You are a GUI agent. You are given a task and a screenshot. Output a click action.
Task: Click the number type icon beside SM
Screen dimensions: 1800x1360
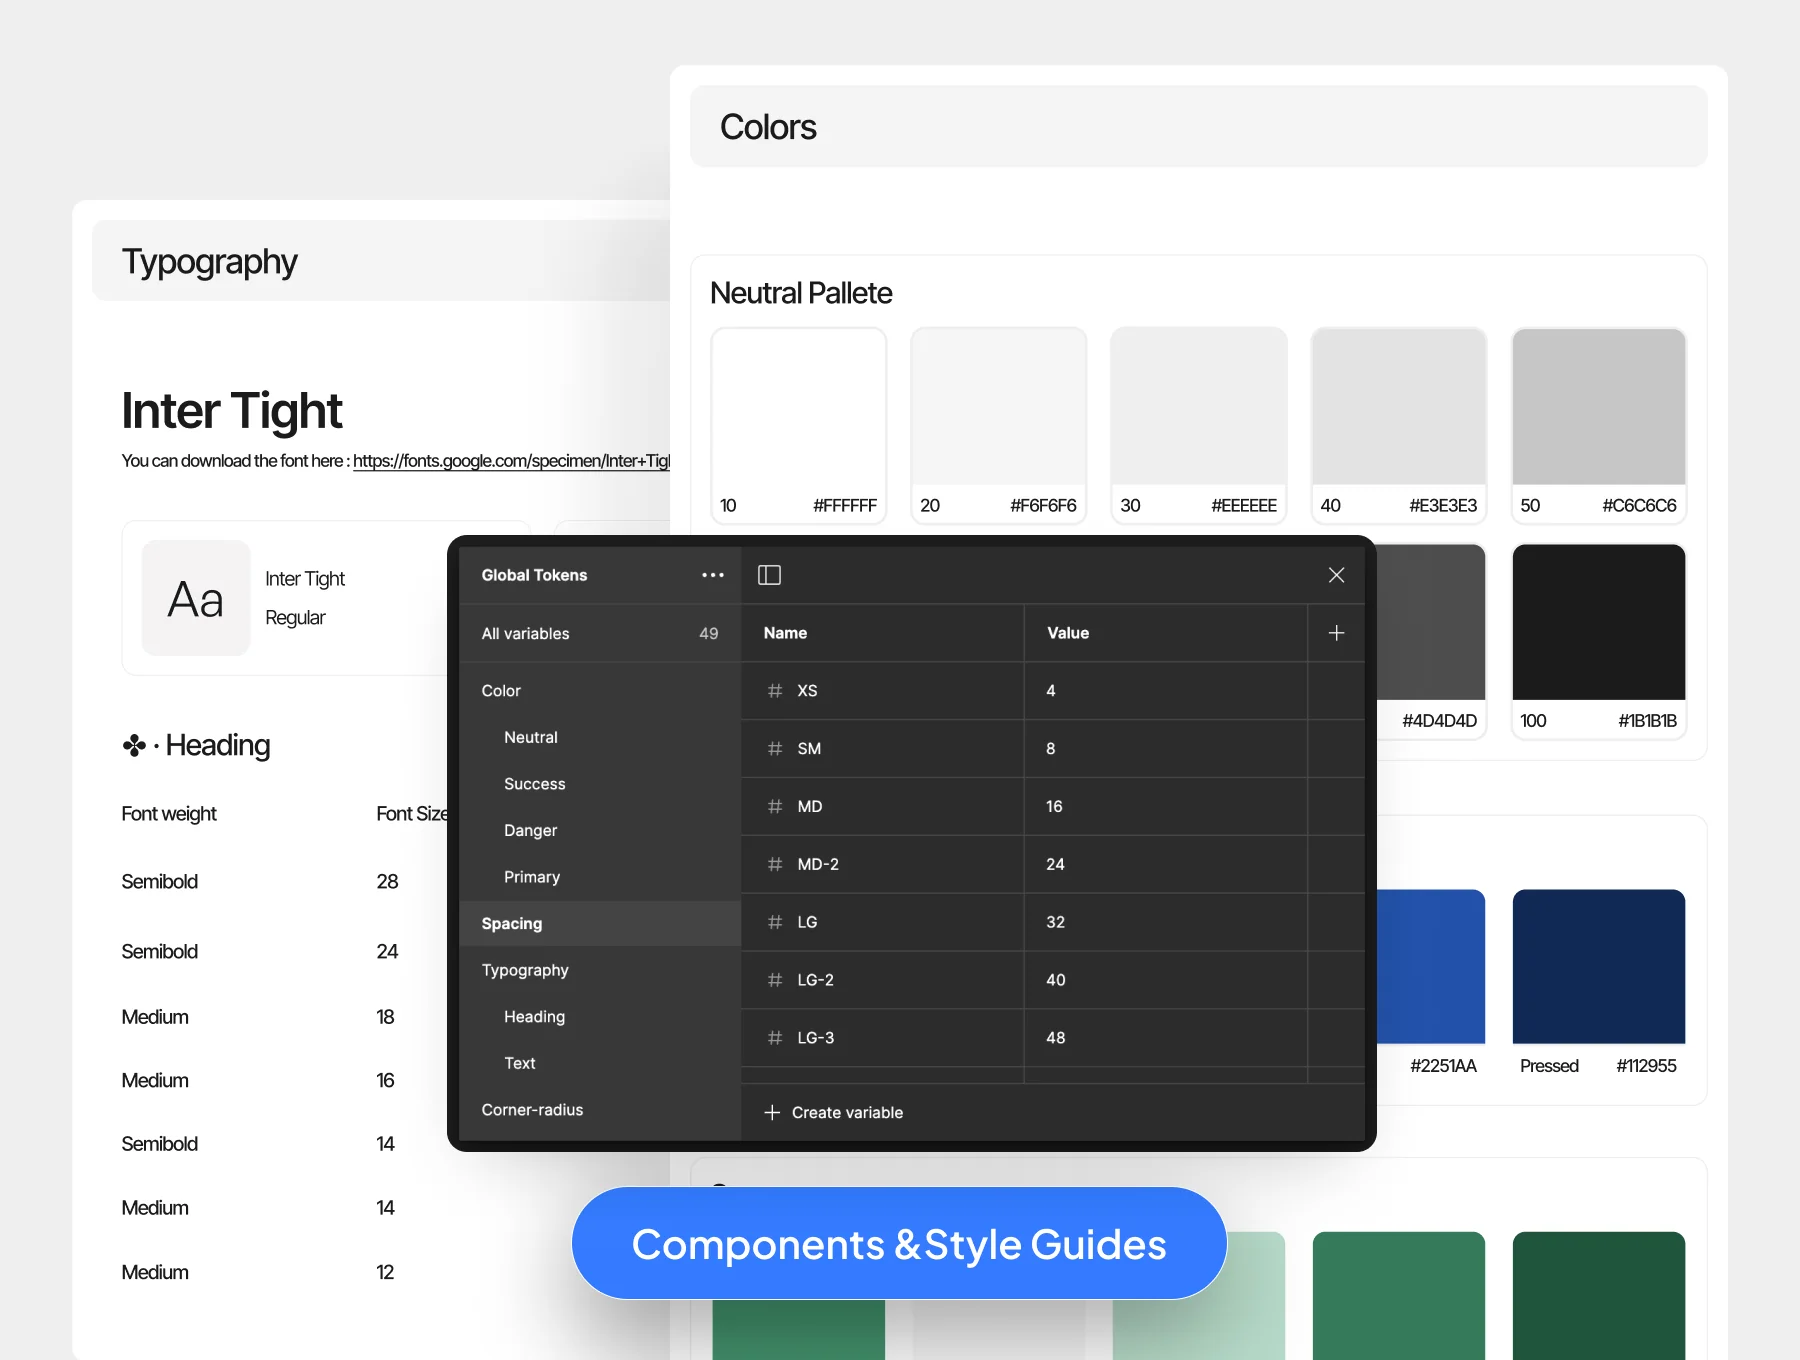[x=775, y=749]
